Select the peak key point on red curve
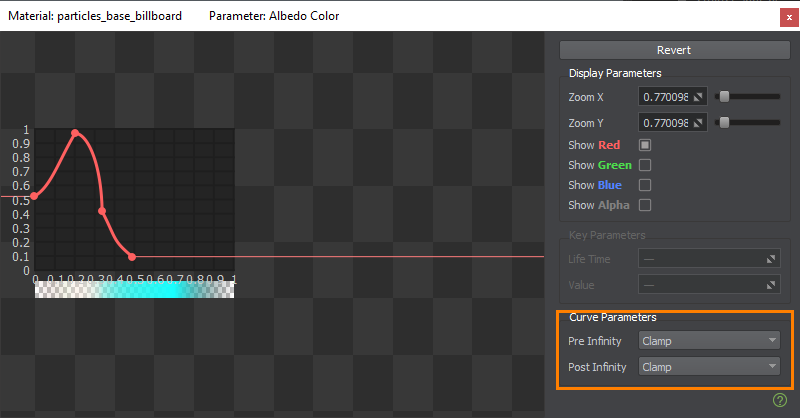This screenshot has width=800, height=418. [75, 133]
